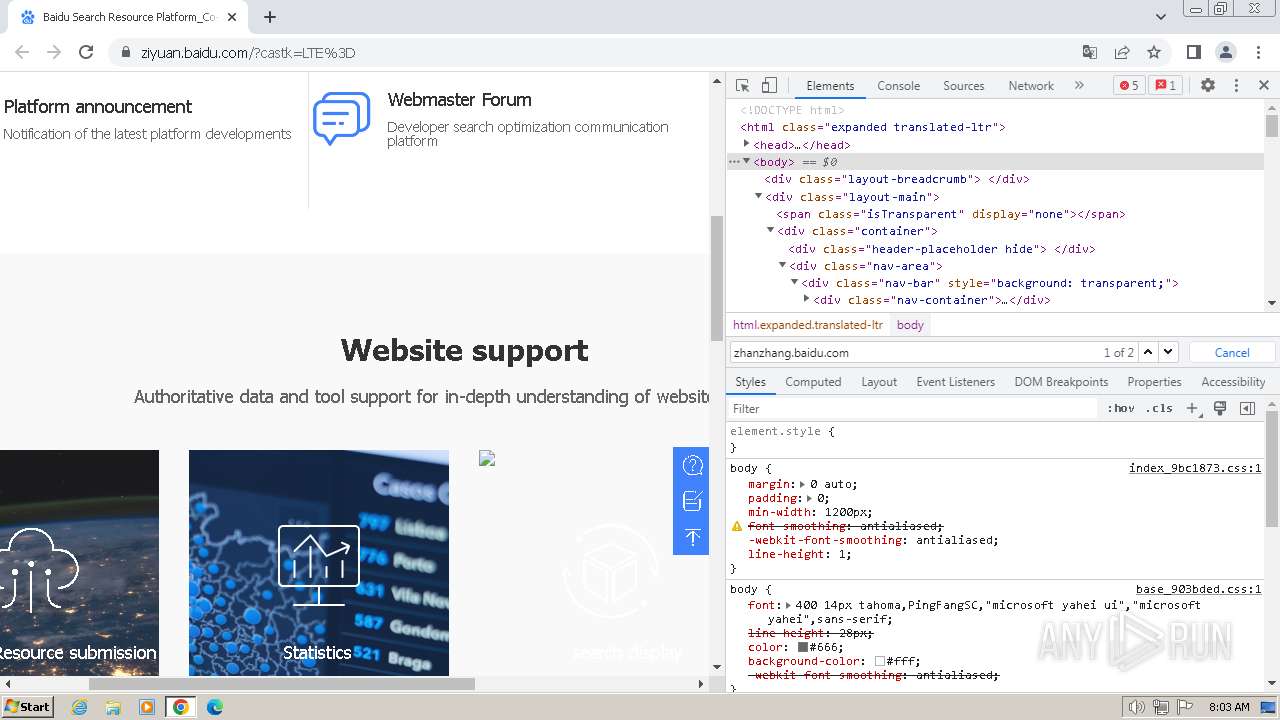Open the Chrome profile avatar
1280x720 pixels.
click(1226, 52)
